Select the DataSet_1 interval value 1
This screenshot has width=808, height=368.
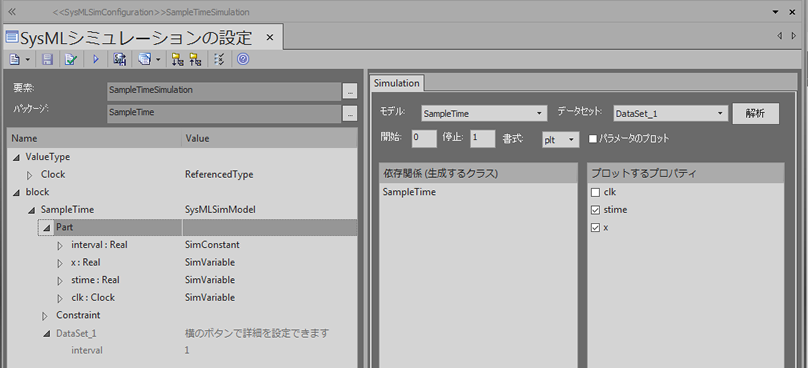[x=187, y=350]
